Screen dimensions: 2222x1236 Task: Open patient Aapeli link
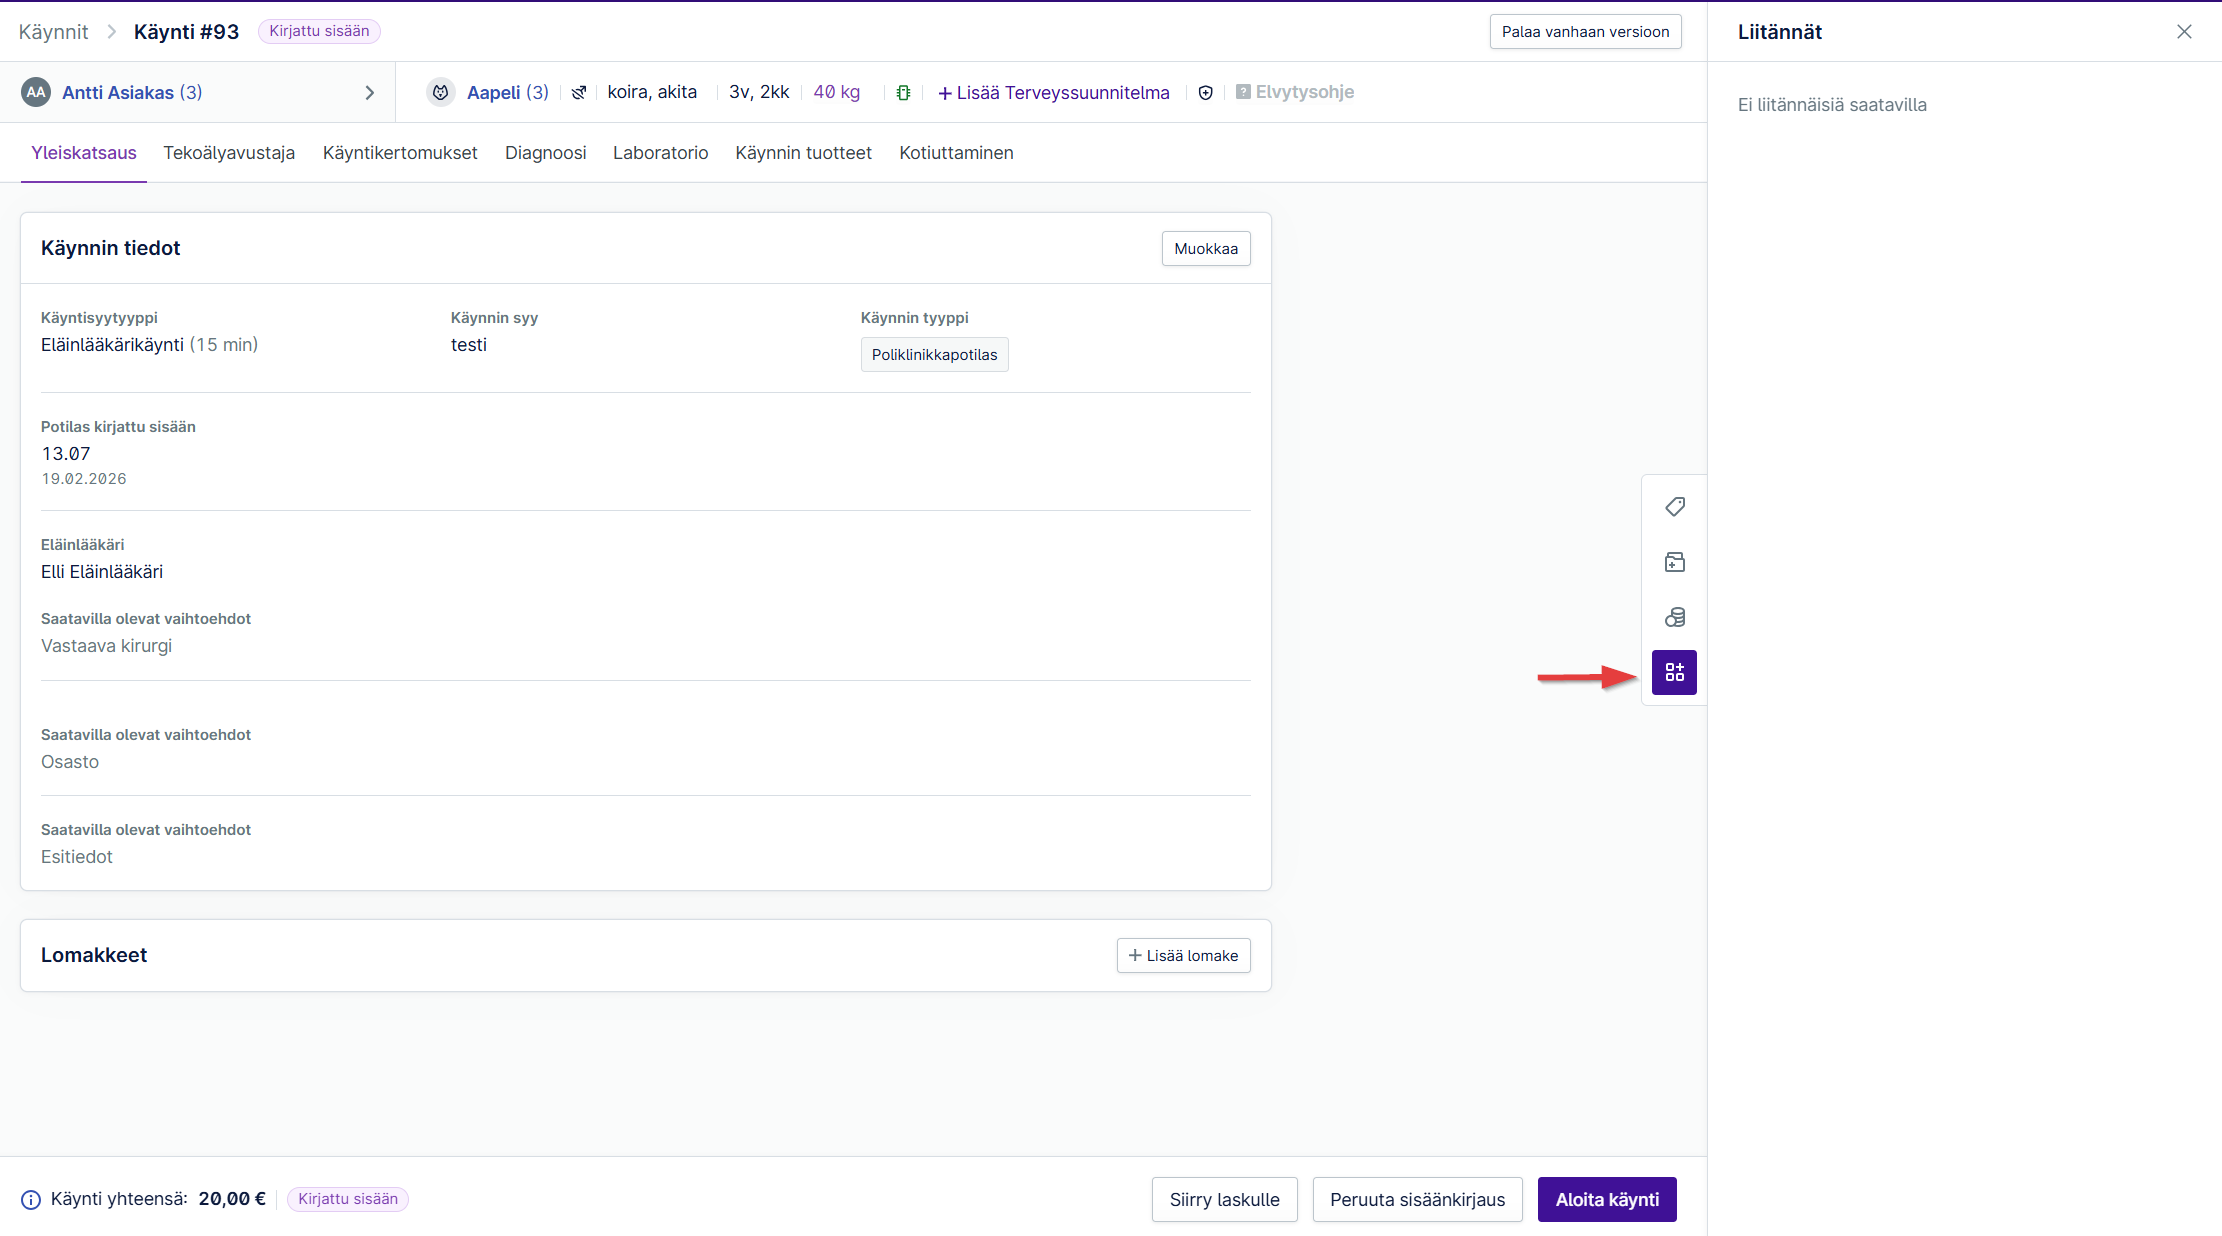pos(508,93)
